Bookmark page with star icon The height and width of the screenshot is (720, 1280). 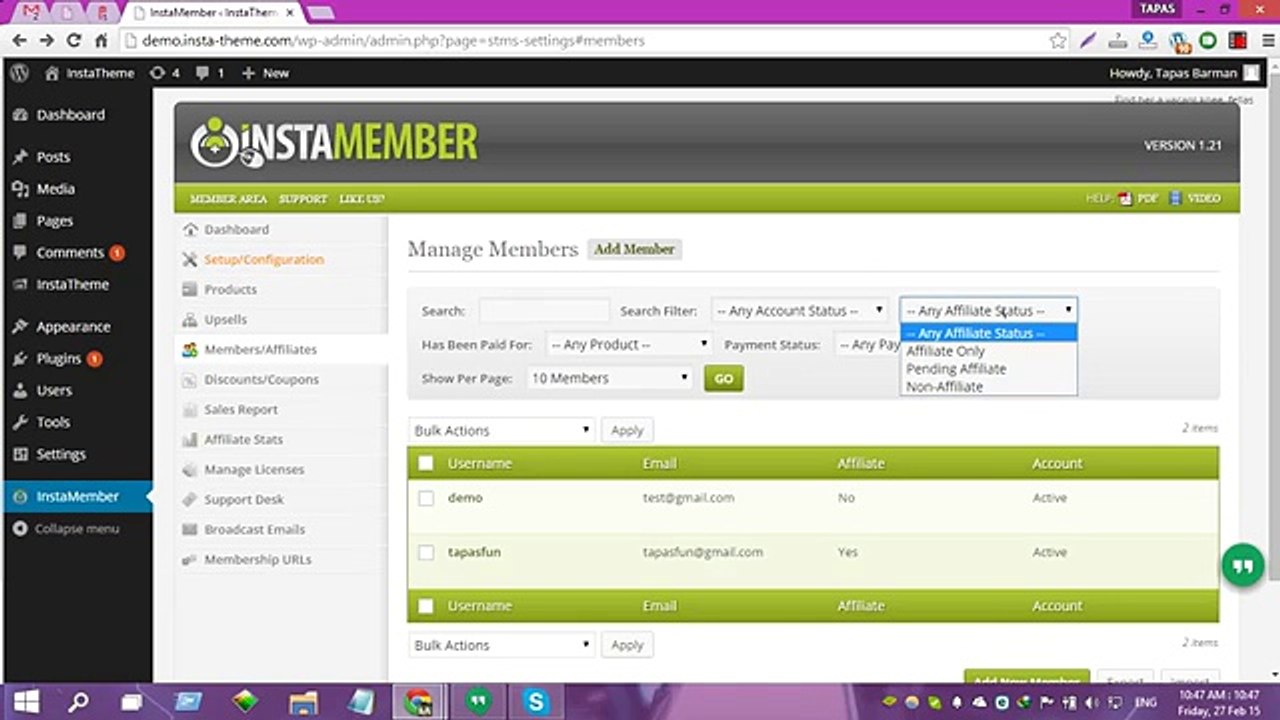coord(1058,41)
